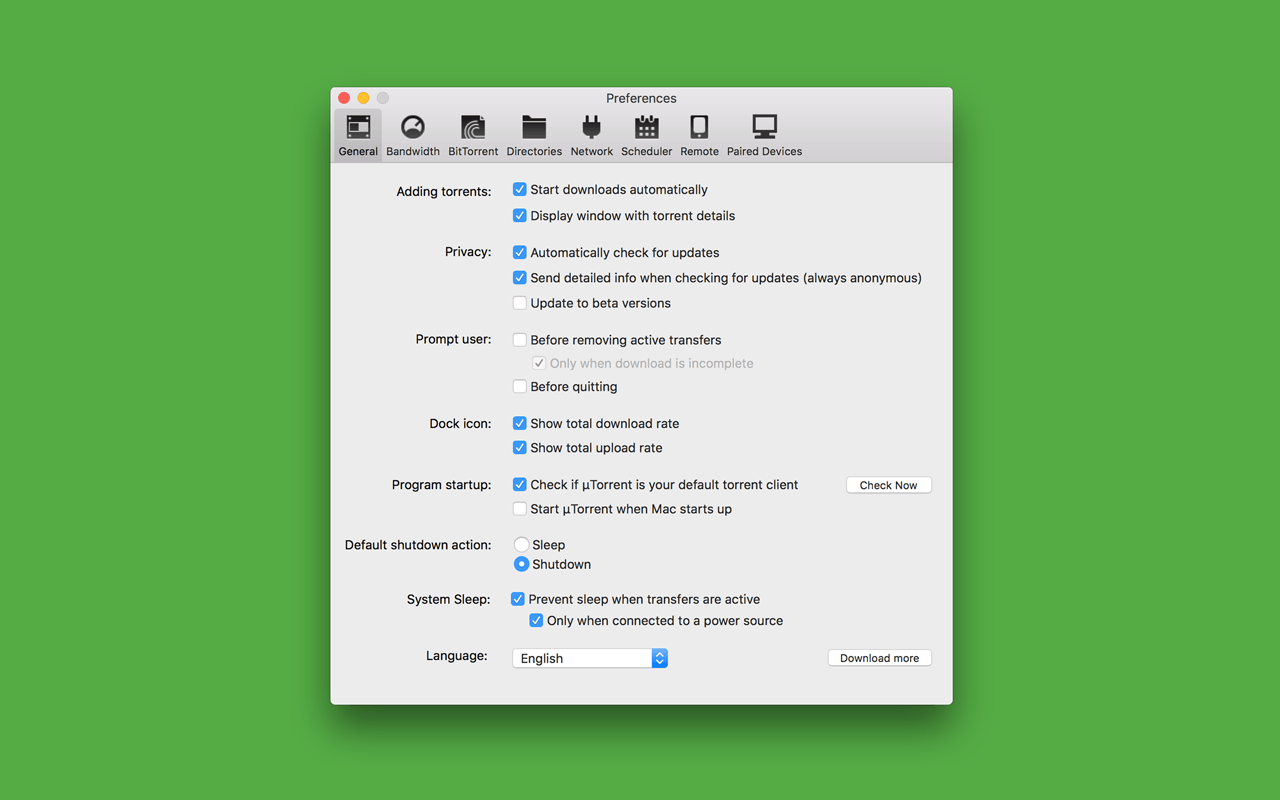1280x800 pixels.
Task: Select Sleep as the default shutdown action
Action: pos(521,545)
